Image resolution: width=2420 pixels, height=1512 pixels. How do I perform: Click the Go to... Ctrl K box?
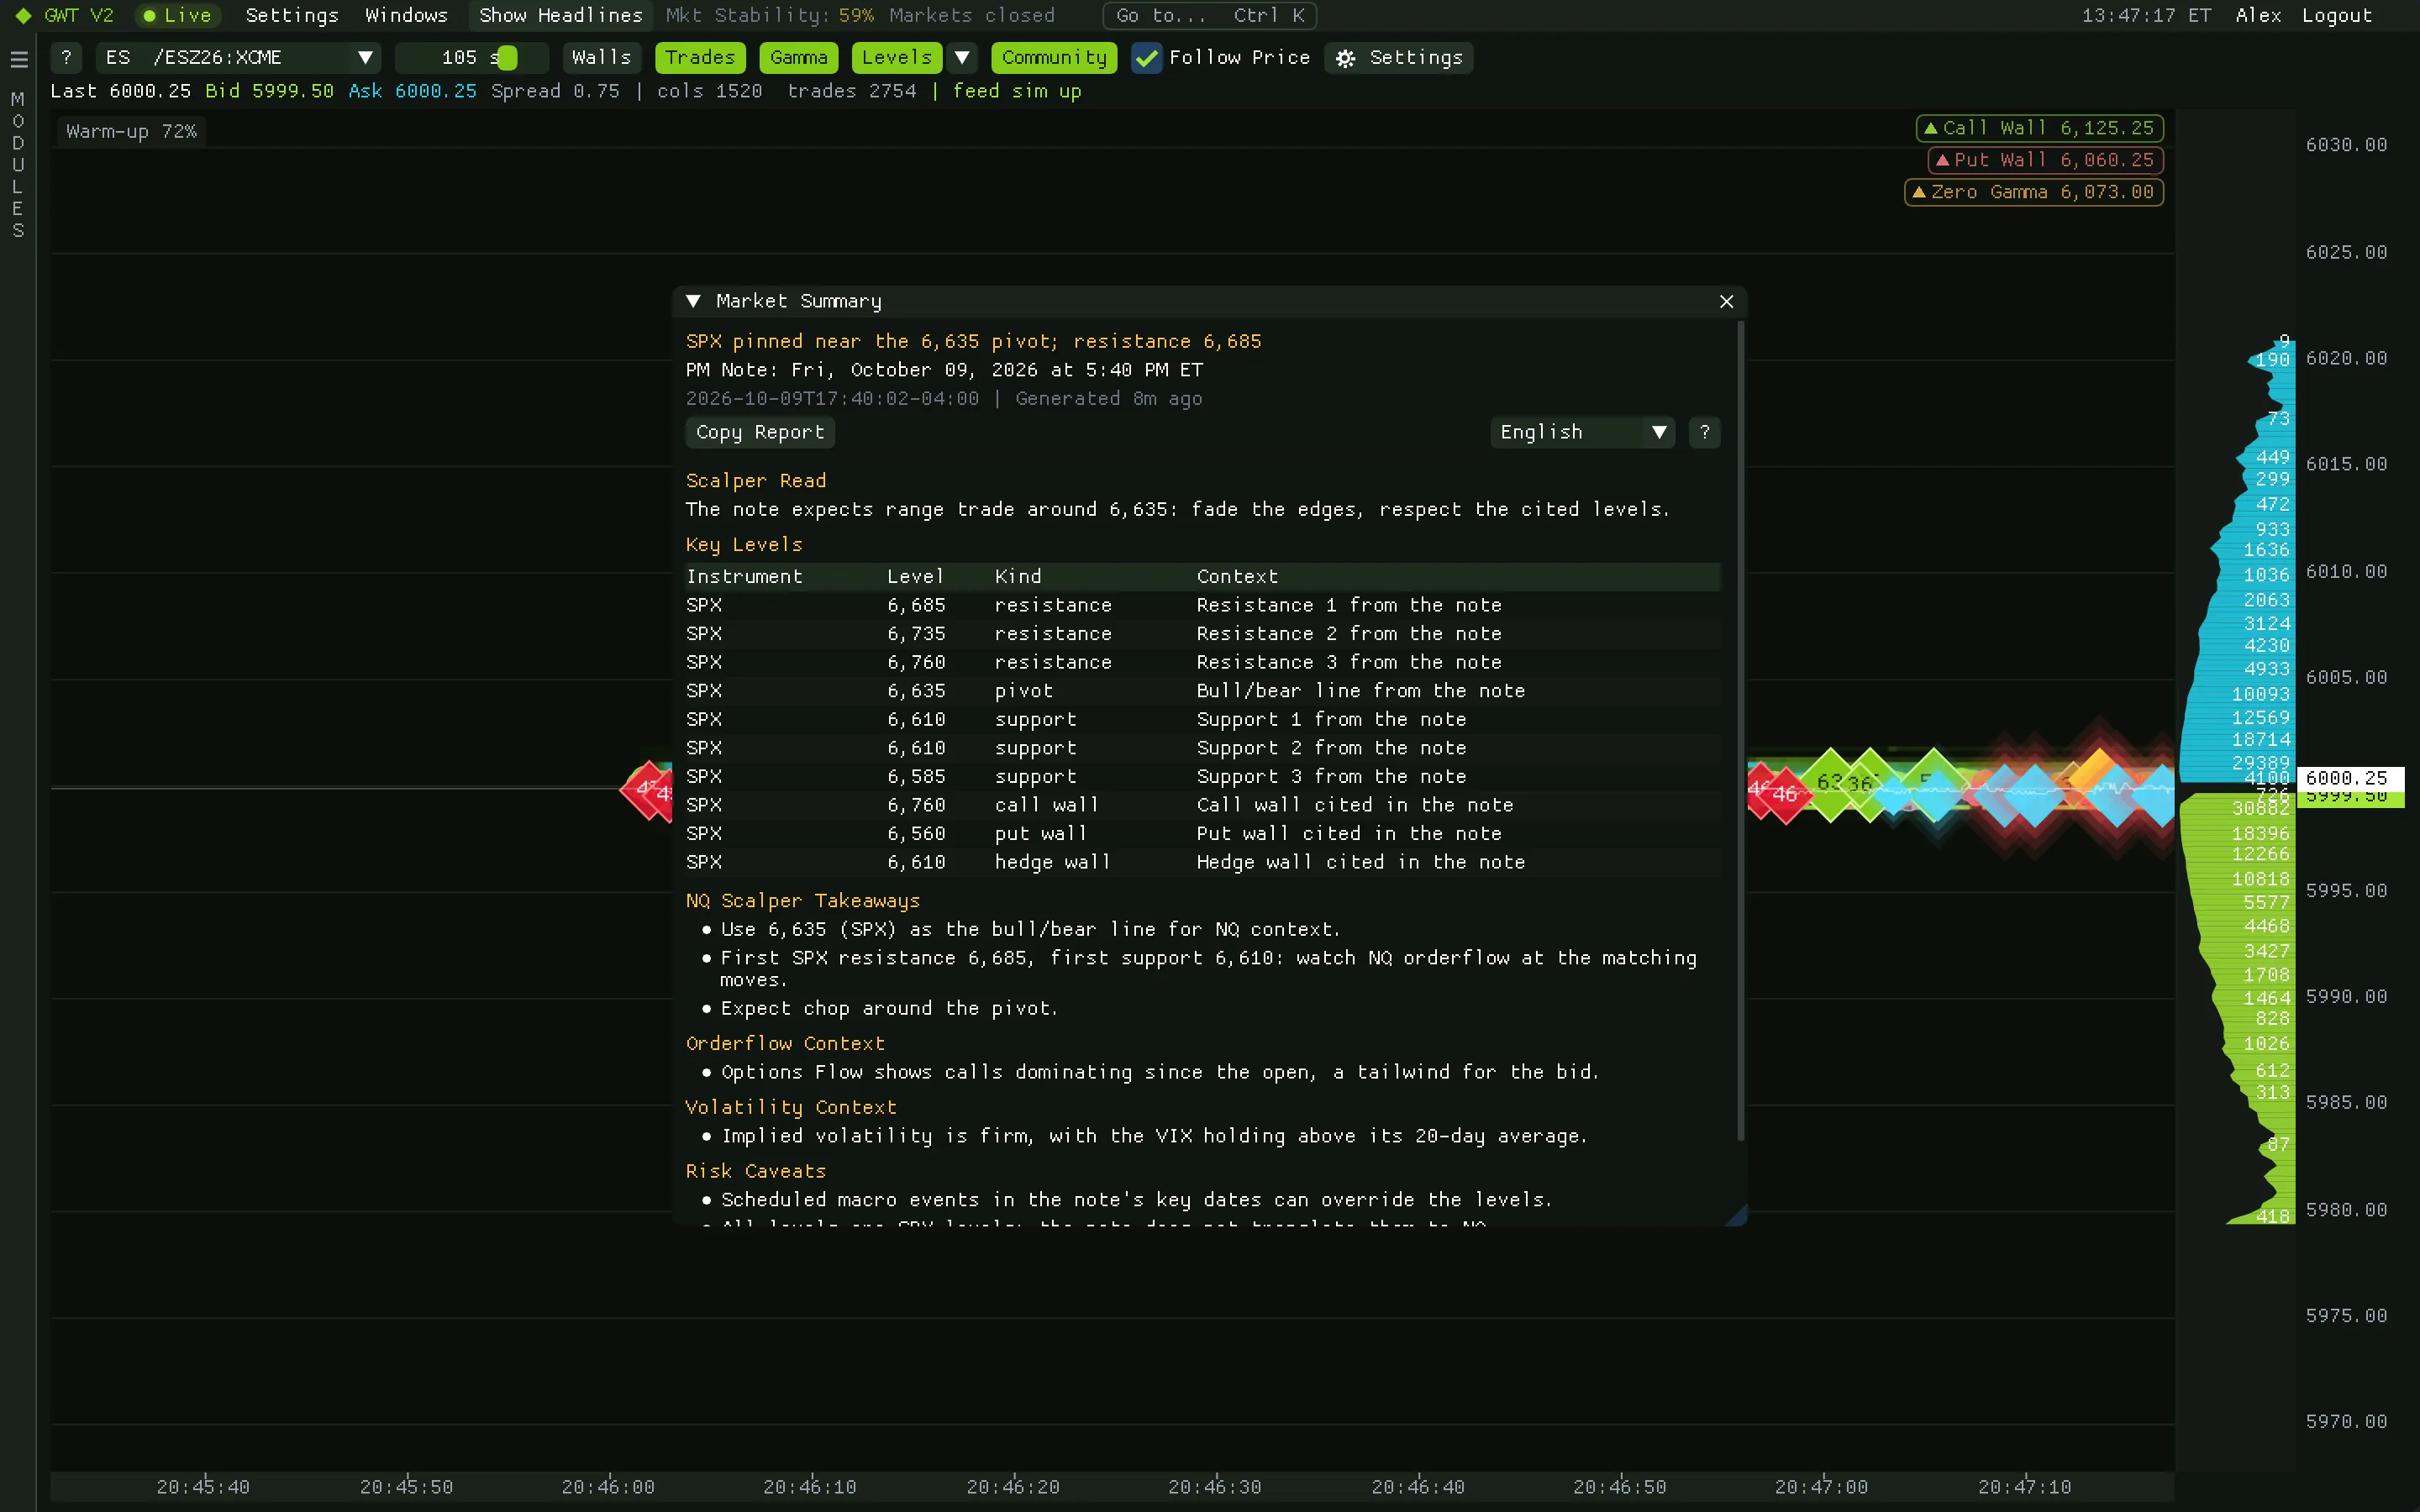click(x=1209, y=16)
